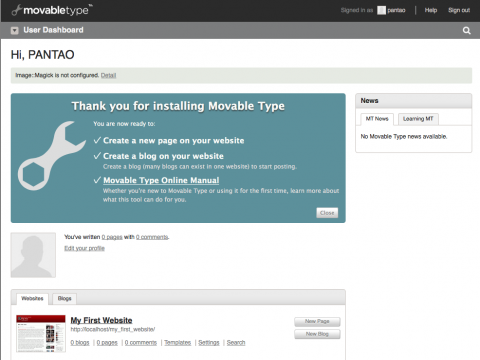The image size is (480, 360).
Task: Click the 0 comments link in profile summary
Action: 152,237
